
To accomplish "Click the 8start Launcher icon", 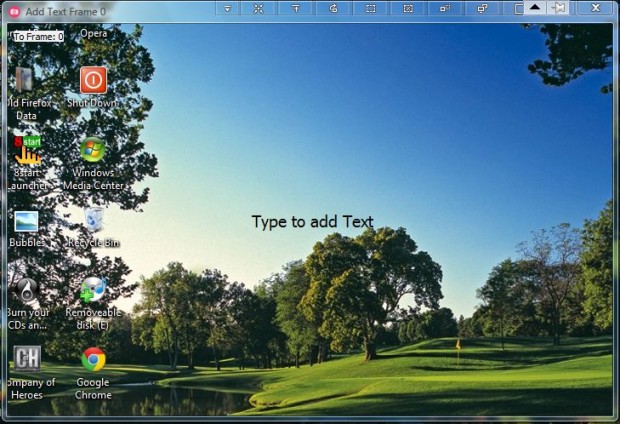I will click(27, 150).
